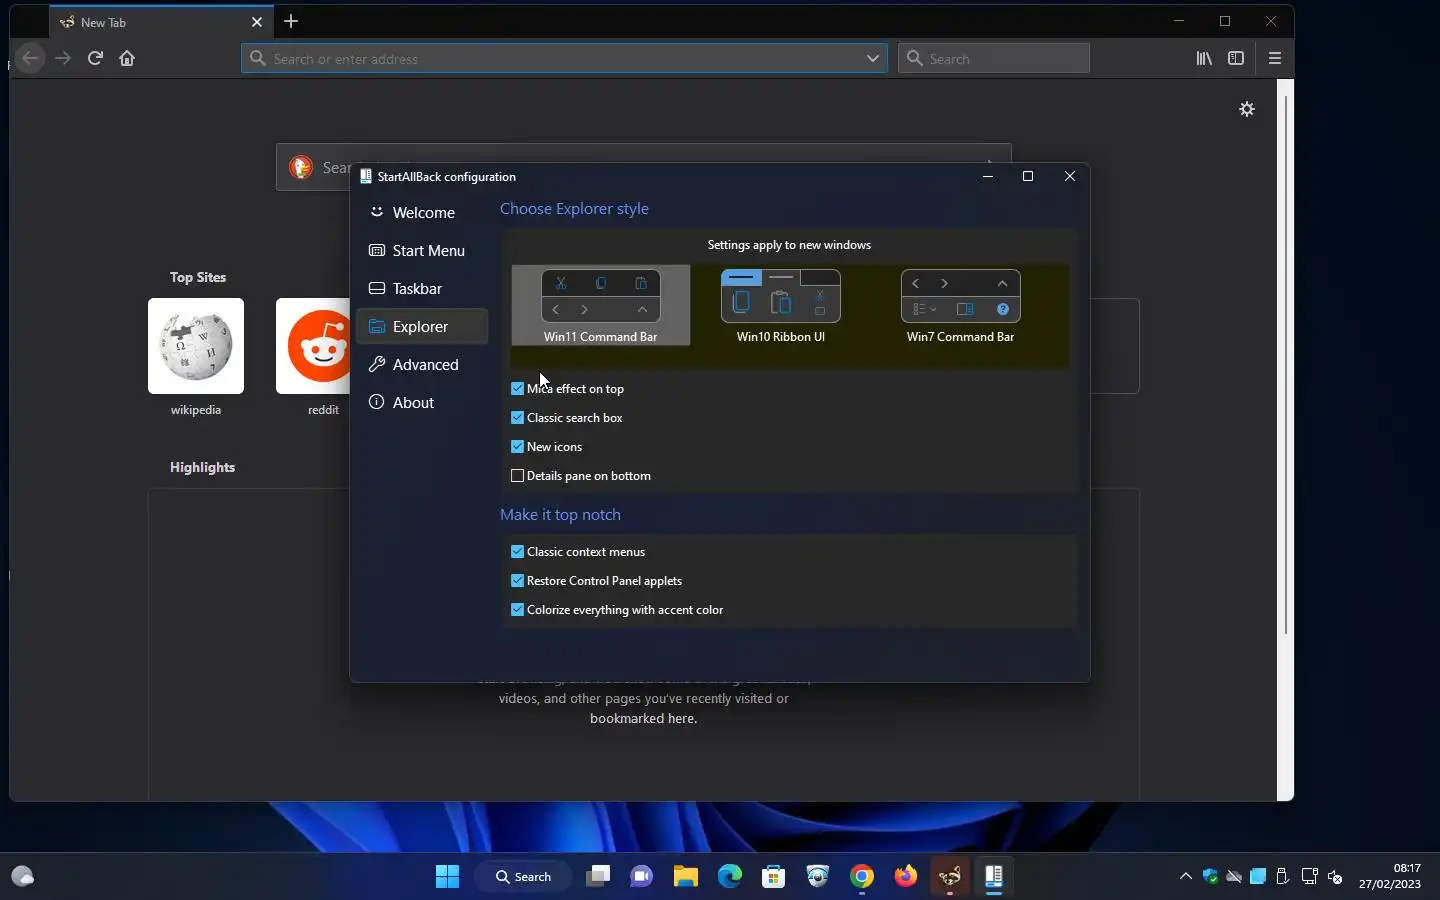
Task: Open the clock and date panel
Action: (1390, 877)
